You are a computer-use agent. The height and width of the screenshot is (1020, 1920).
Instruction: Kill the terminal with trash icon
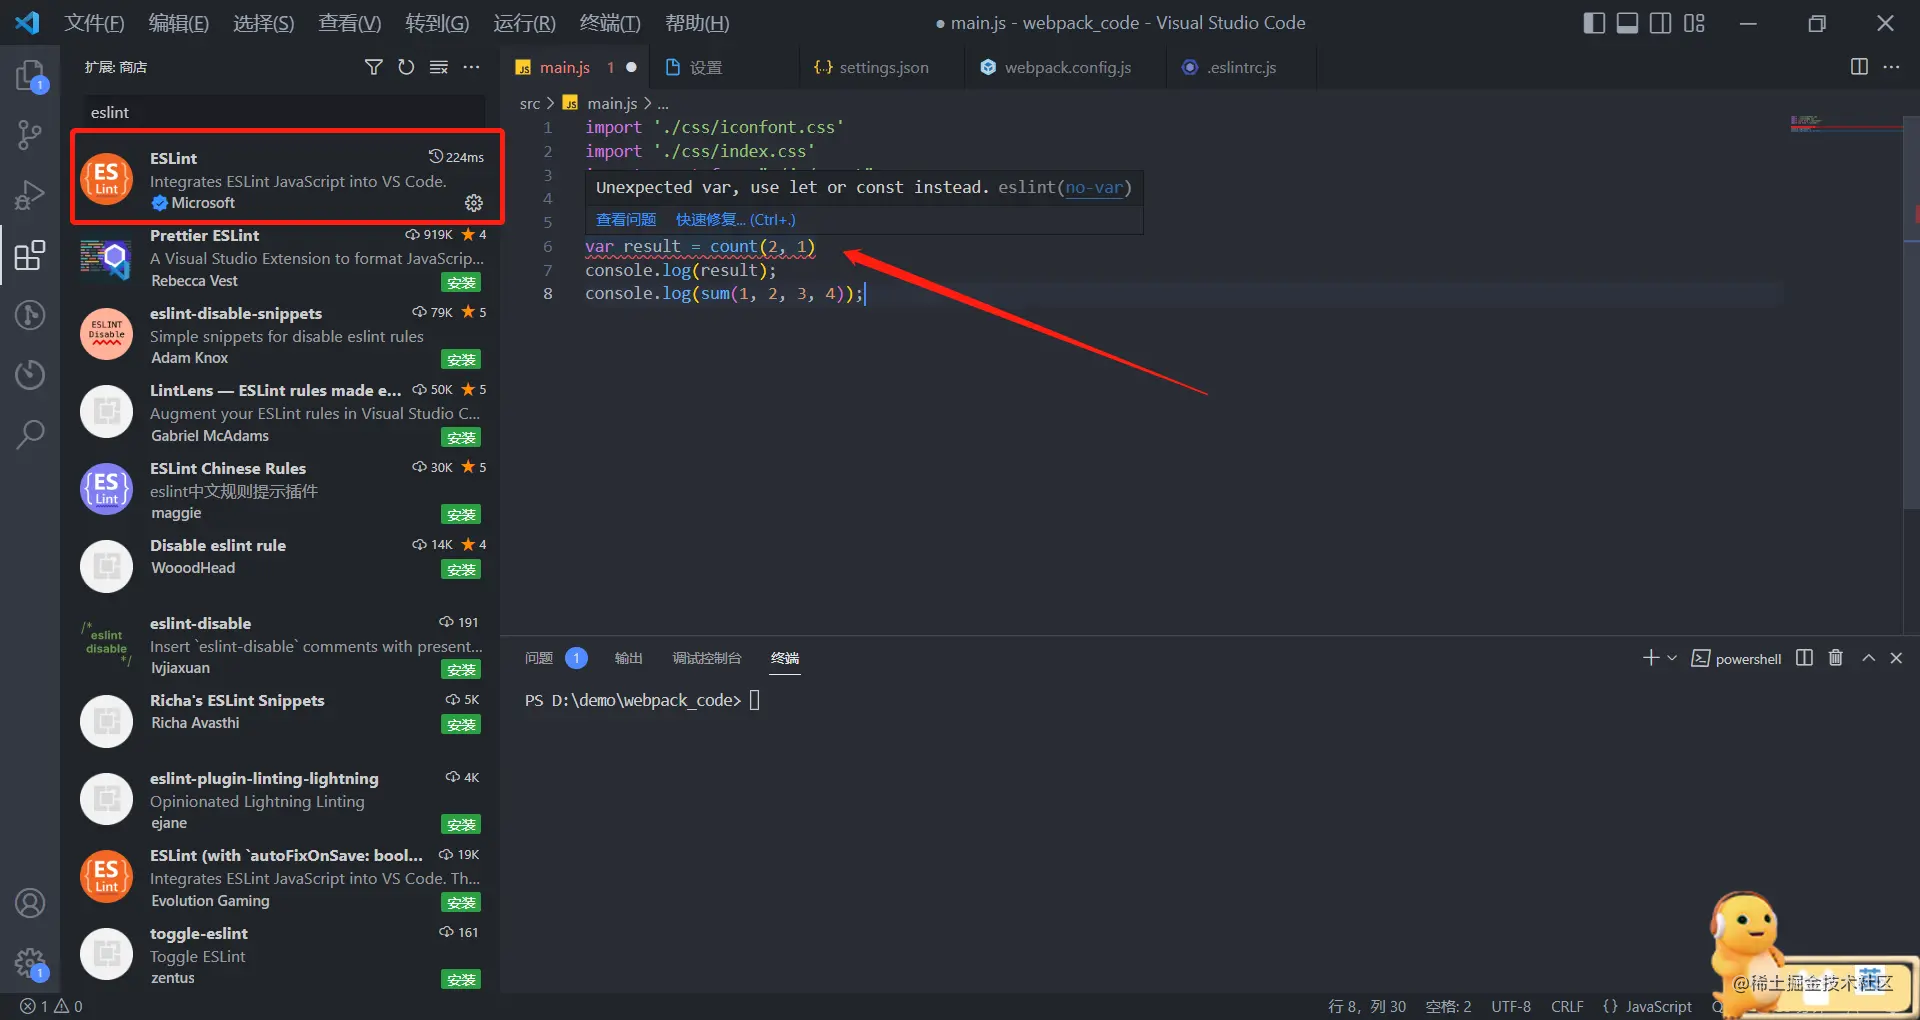[1836, 658]
